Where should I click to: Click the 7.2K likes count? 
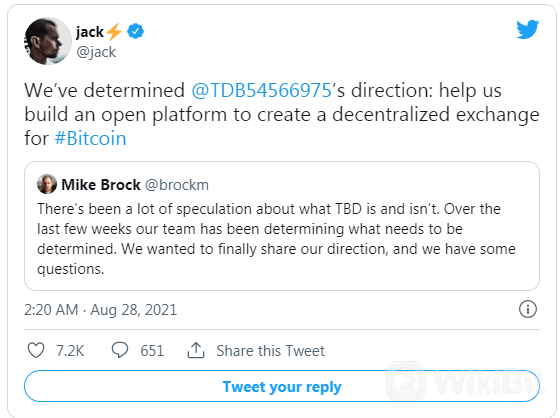pyautogui.click(x=70, y=351)
